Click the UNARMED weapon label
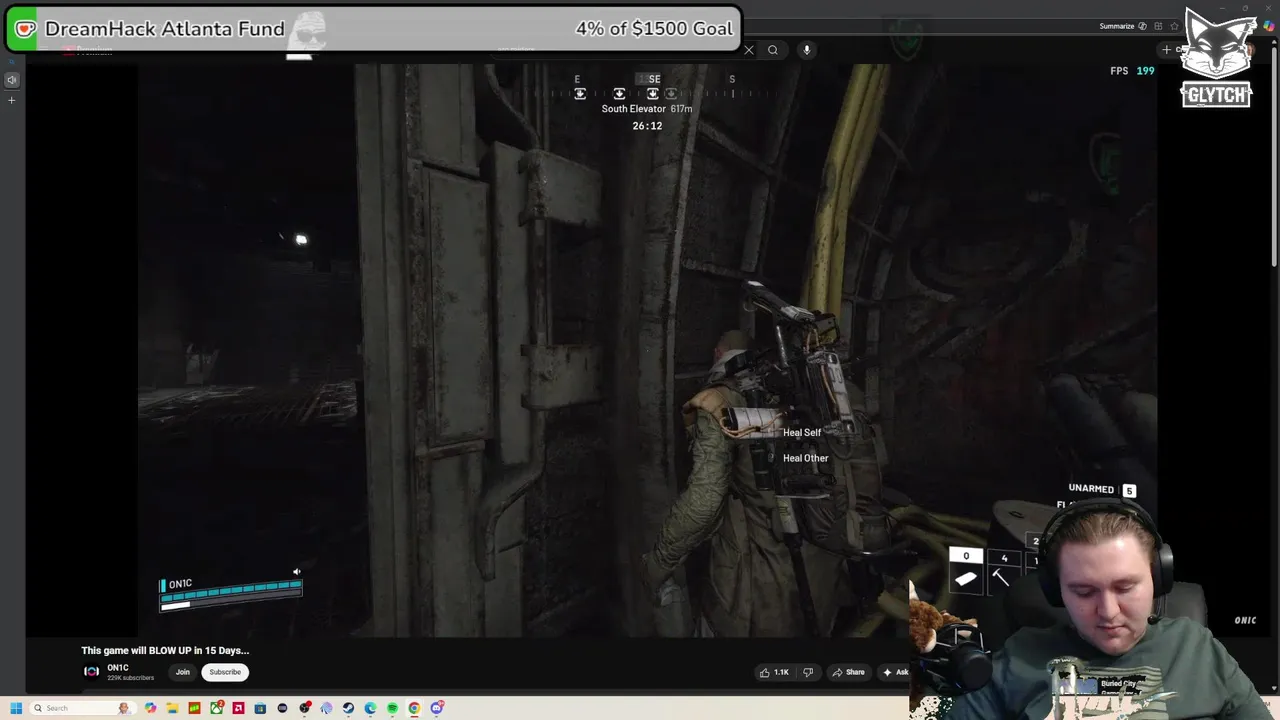 coord(1091,489)
